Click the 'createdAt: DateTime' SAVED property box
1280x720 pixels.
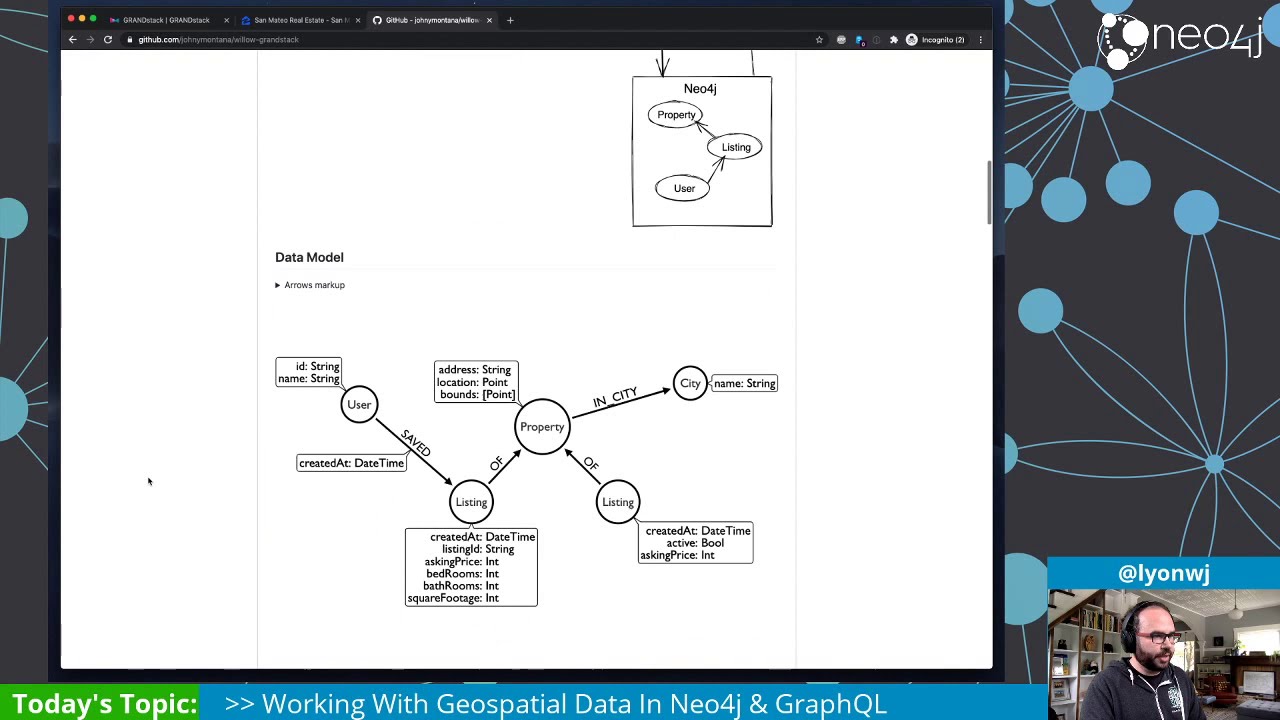[x=351, y=463]
